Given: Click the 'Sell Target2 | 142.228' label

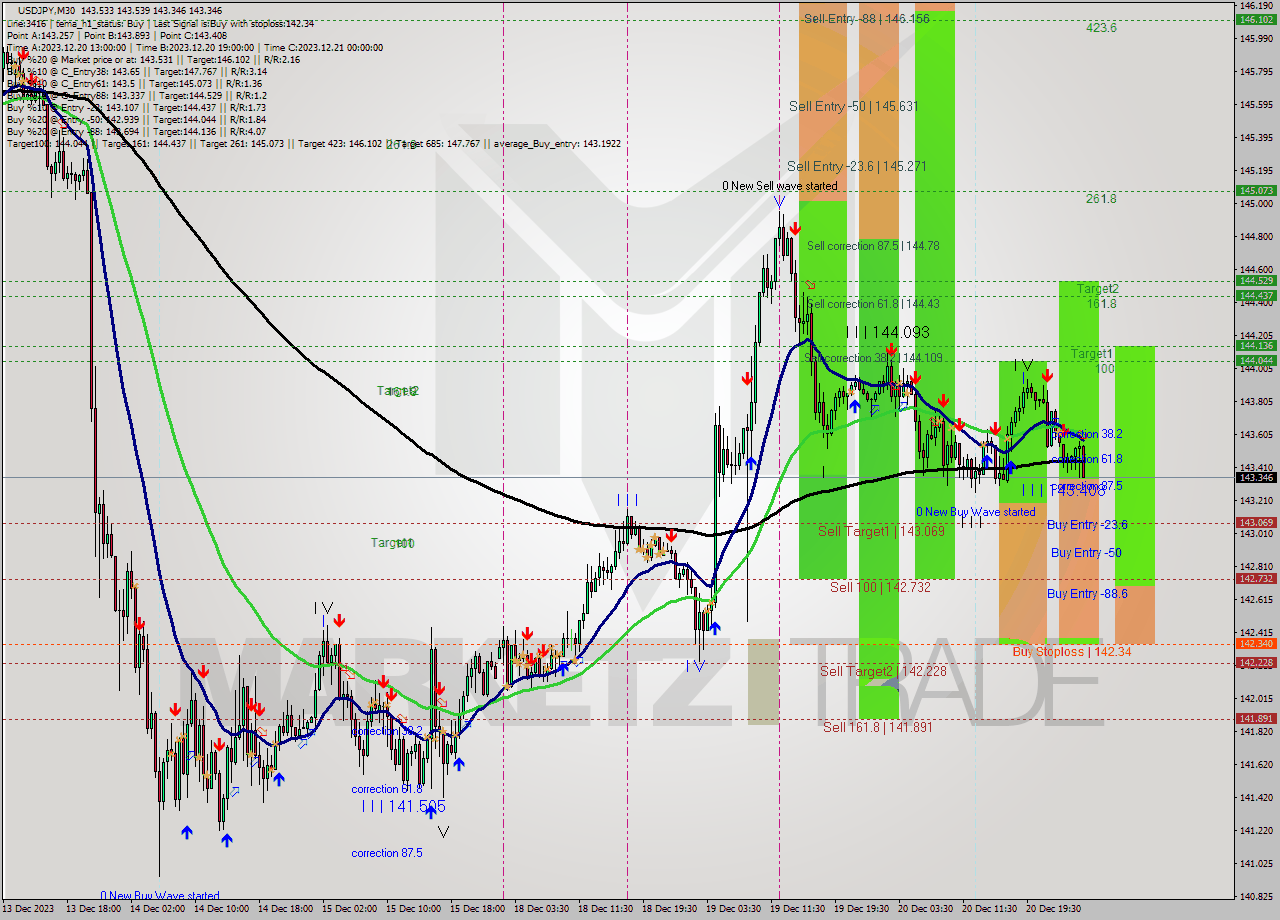Looking at the screenshot, I should [883, 671].
